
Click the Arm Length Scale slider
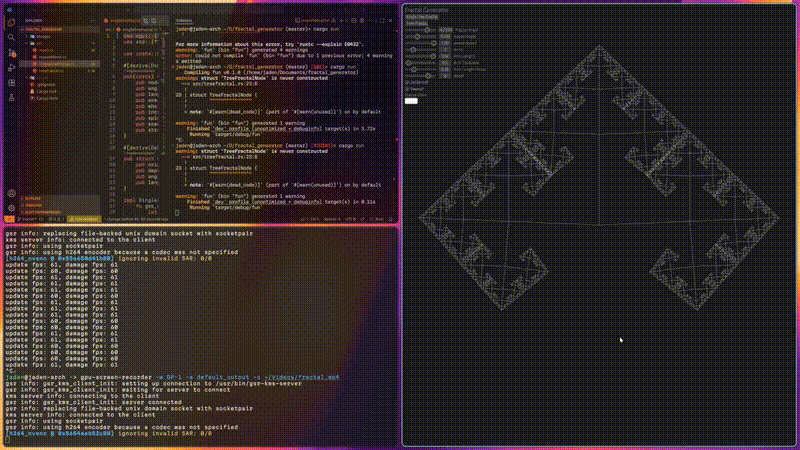(x=421, y=69)
